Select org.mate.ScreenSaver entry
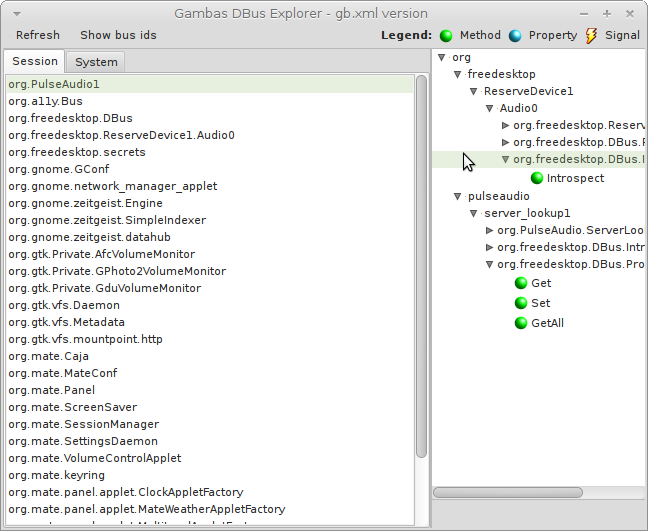 pos(210,407)
